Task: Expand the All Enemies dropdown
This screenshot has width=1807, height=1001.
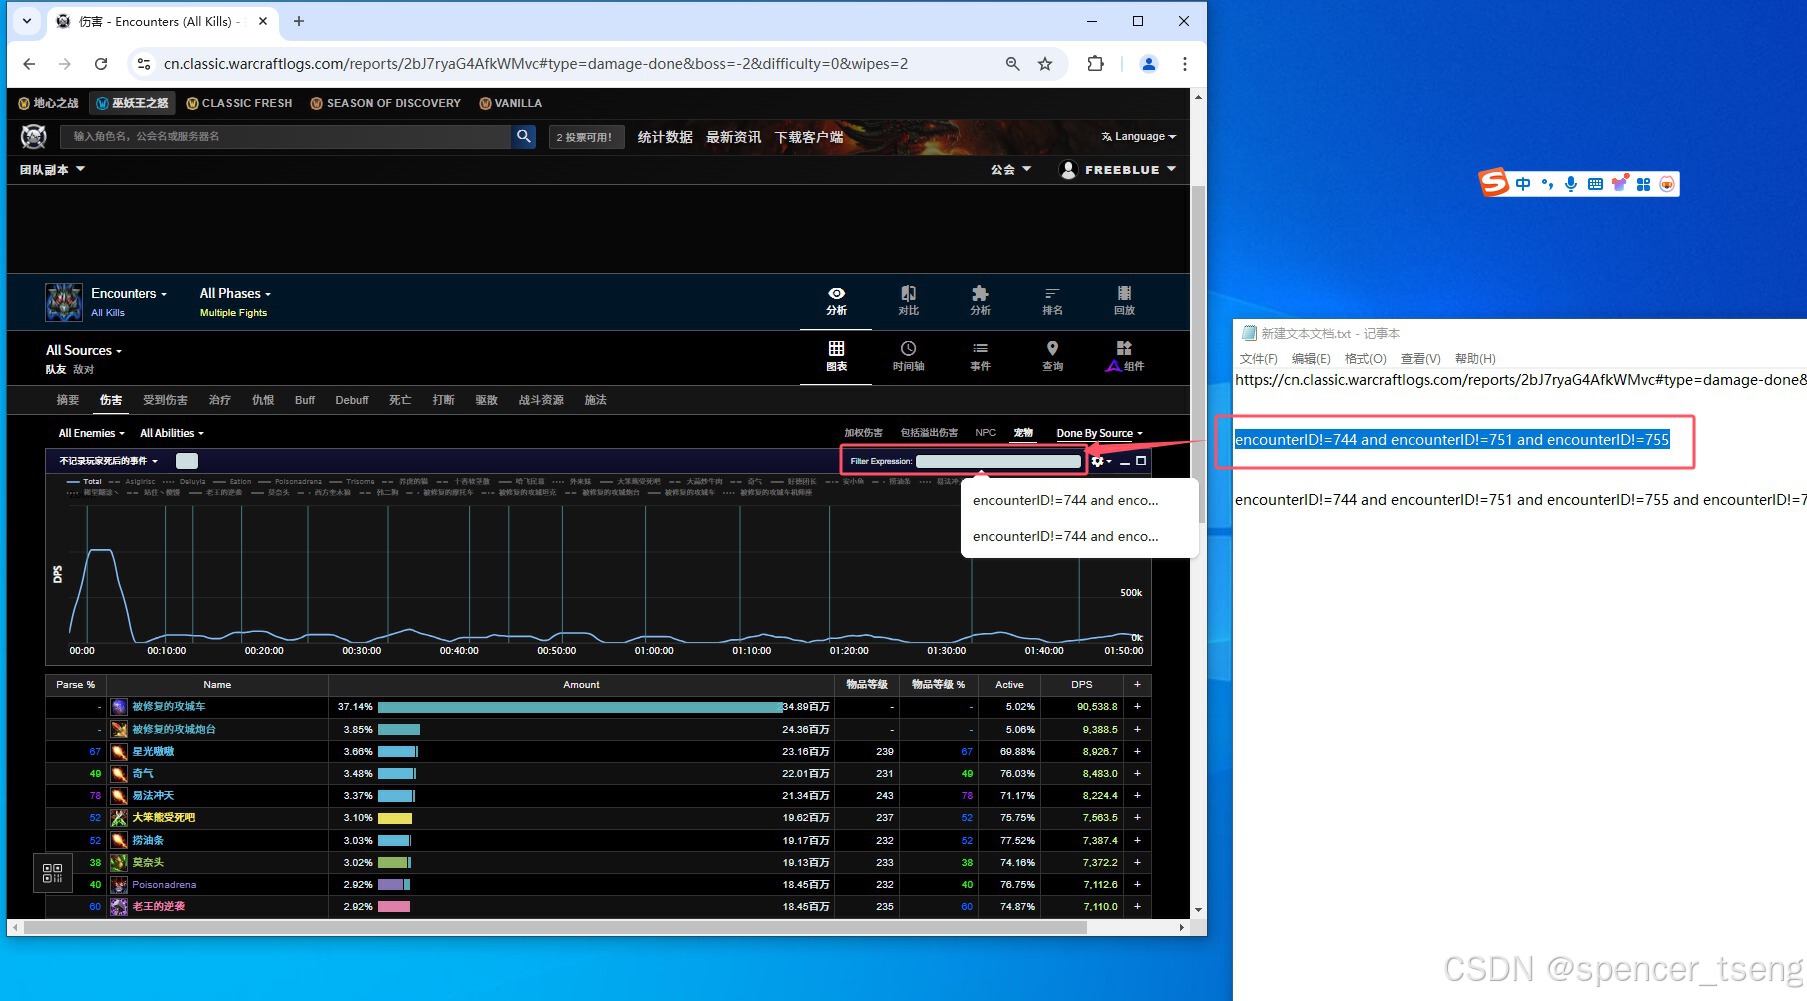Action: (91, 433)
